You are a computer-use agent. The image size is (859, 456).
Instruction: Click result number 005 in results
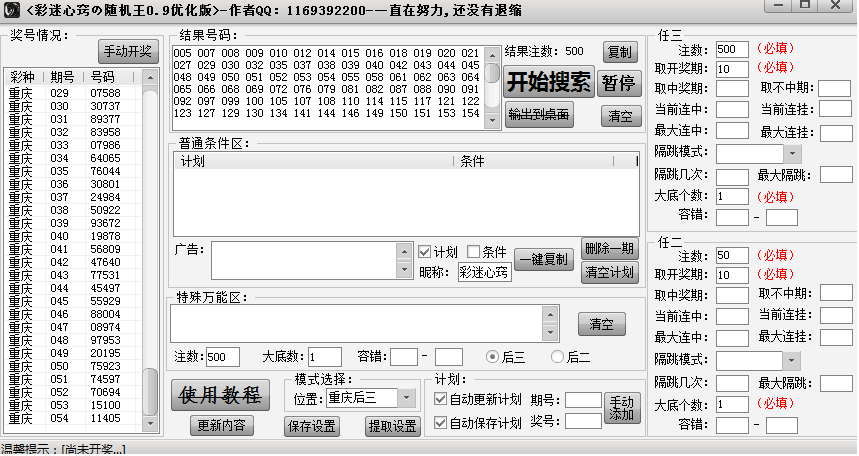(x=182, y=53)
